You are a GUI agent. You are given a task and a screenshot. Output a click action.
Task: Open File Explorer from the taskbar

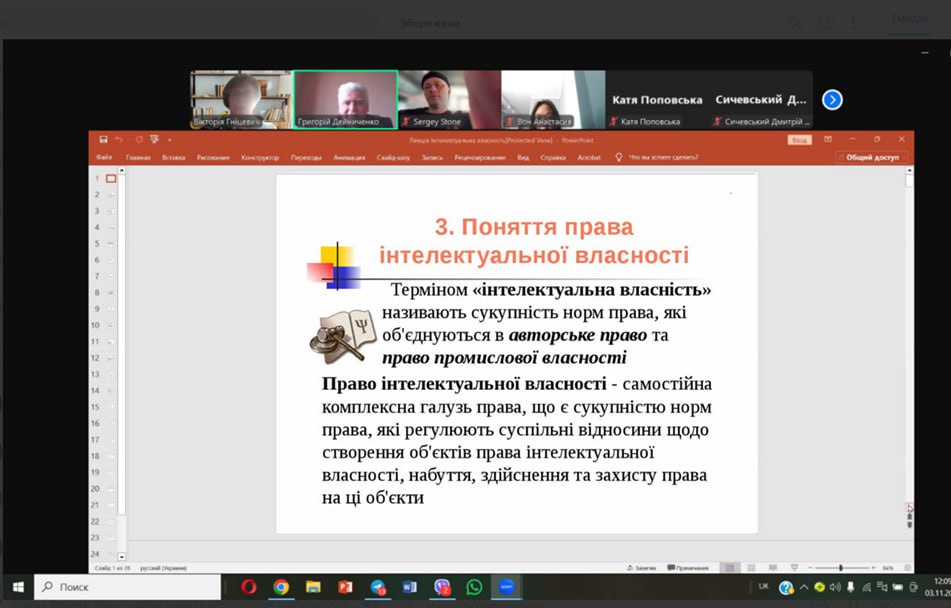pos(313,587)
